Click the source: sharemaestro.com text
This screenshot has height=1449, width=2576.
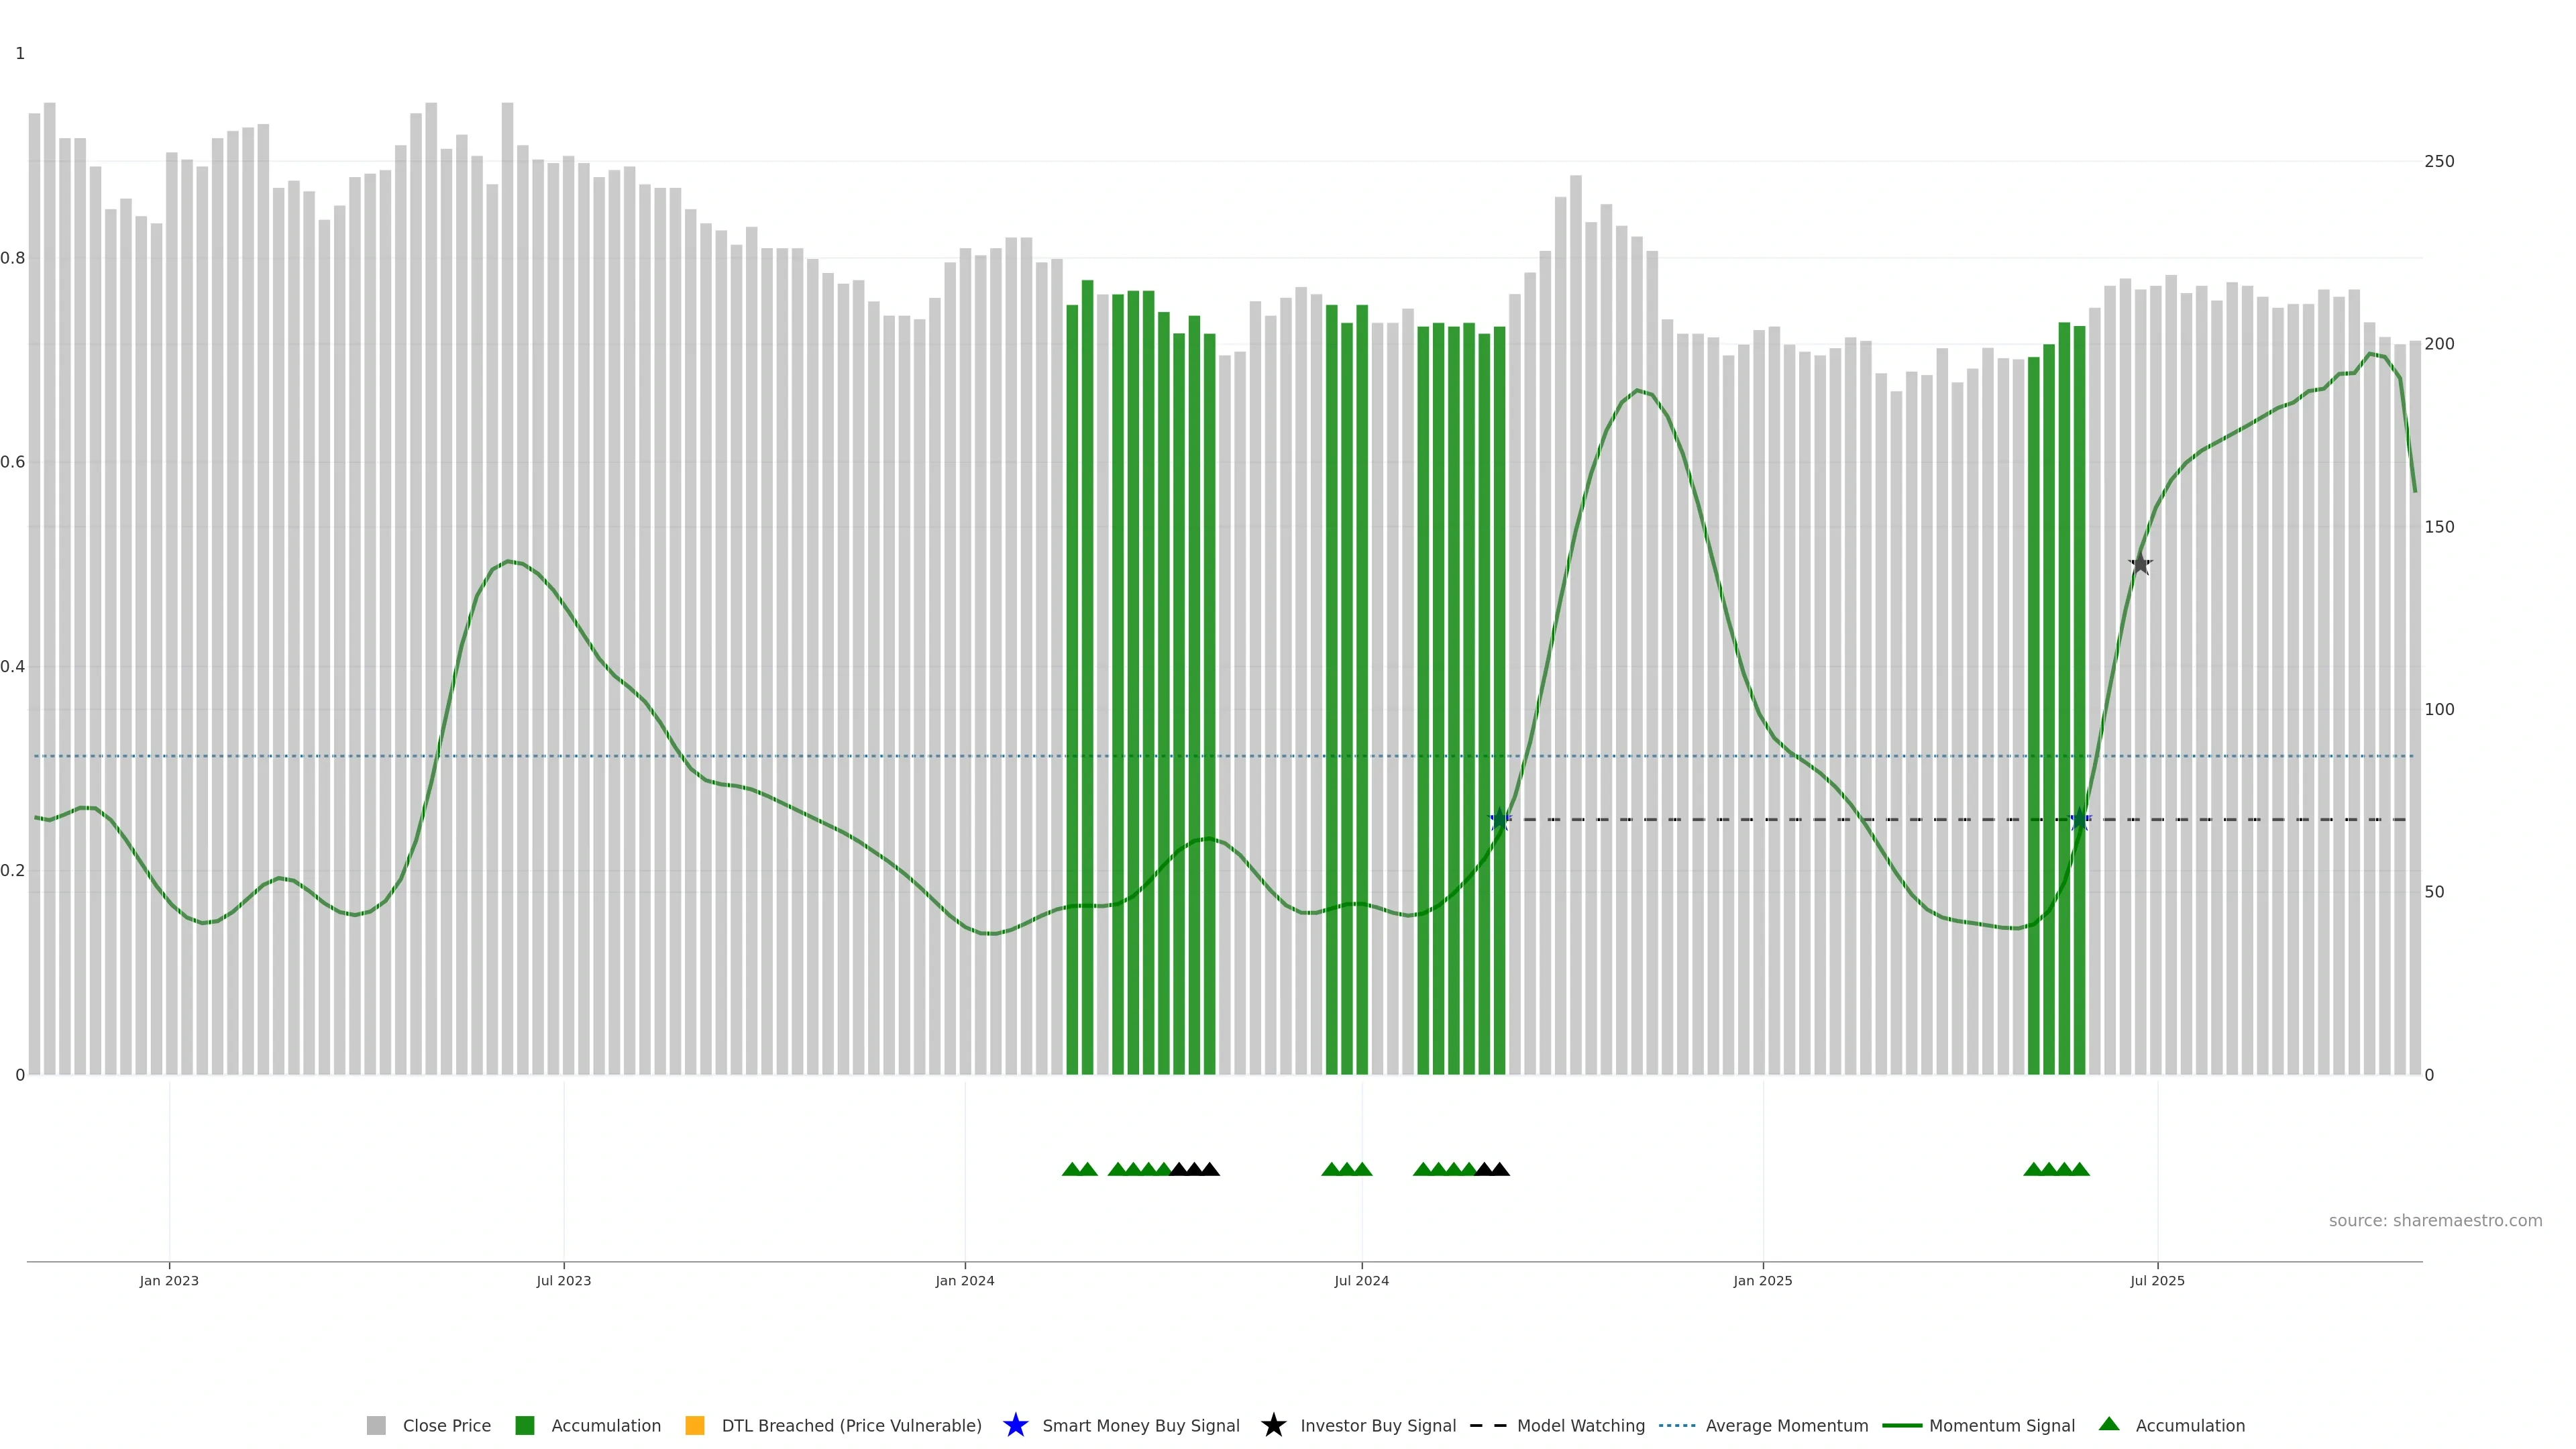tap(2435, 1220)
